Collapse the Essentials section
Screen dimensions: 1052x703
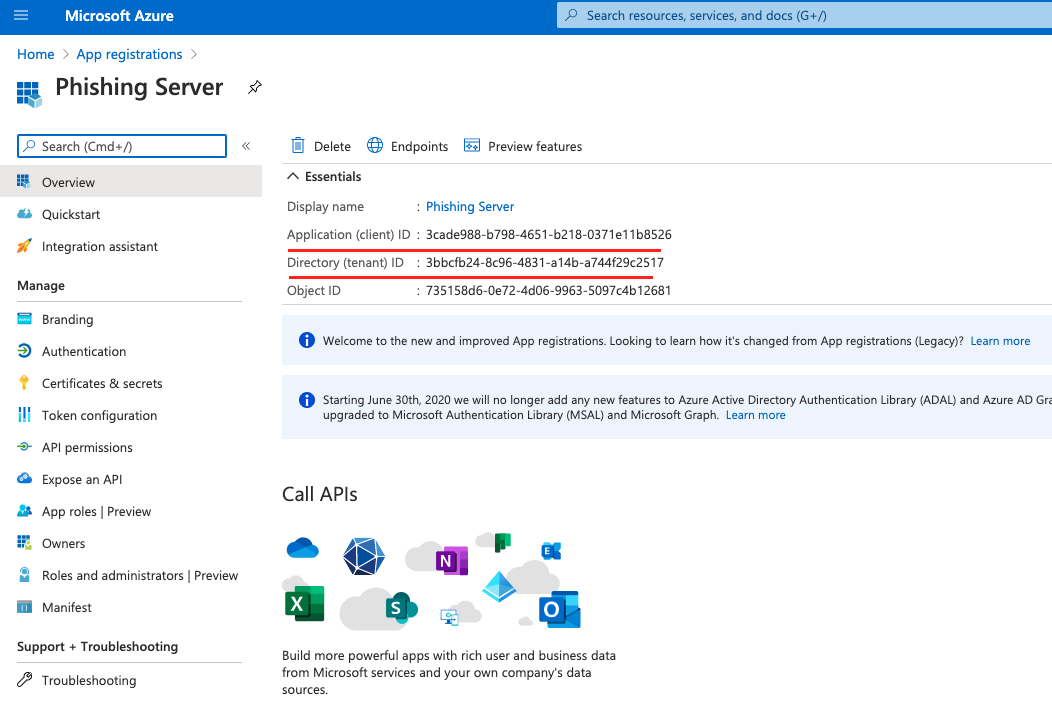(293, 176)
